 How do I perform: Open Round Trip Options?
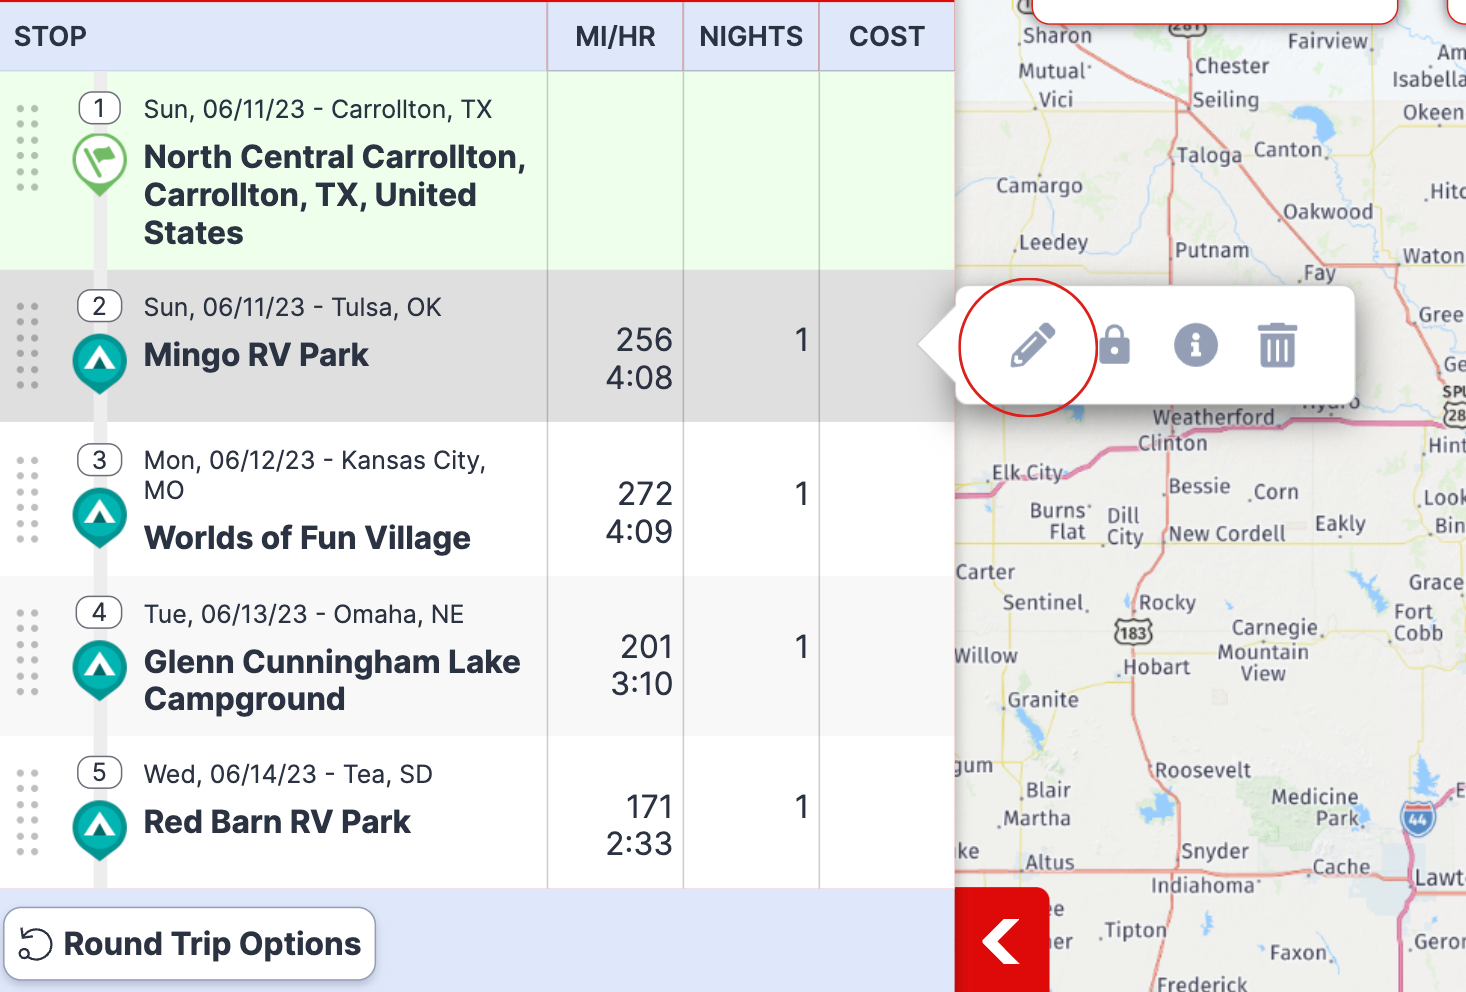[x=190, y=943]
